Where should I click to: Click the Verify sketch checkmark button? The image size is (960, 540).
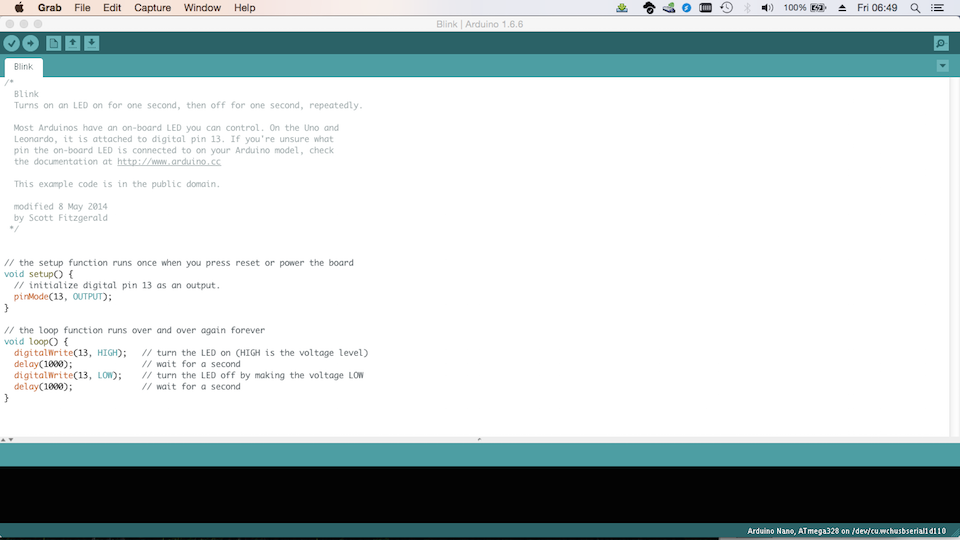click(x=12, y=43)
